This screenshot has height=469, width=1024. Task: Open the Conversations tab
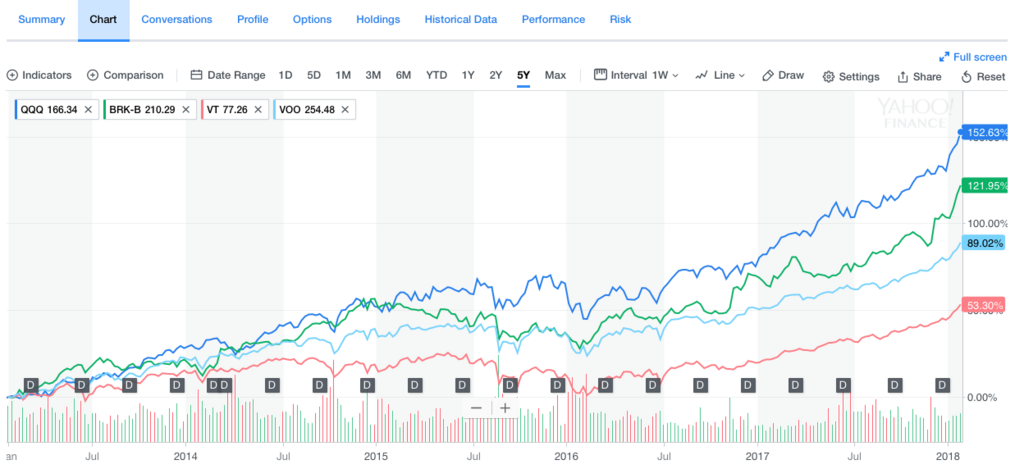click(176, 20)
